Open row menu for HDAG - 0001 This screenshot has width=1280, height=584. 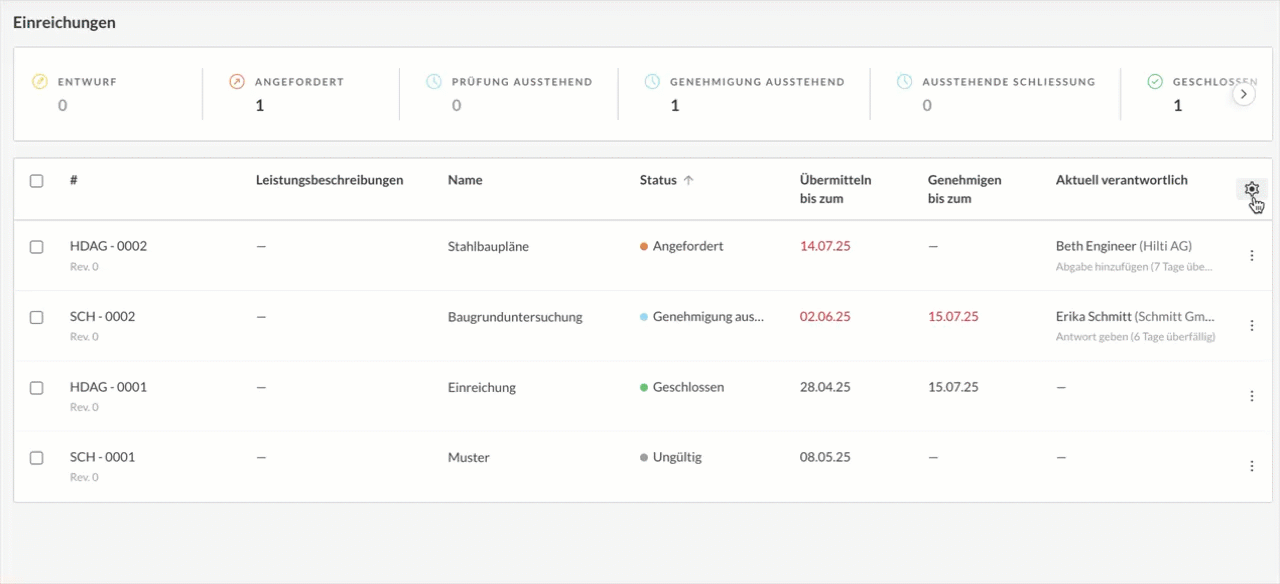[x=1251, y=396]
